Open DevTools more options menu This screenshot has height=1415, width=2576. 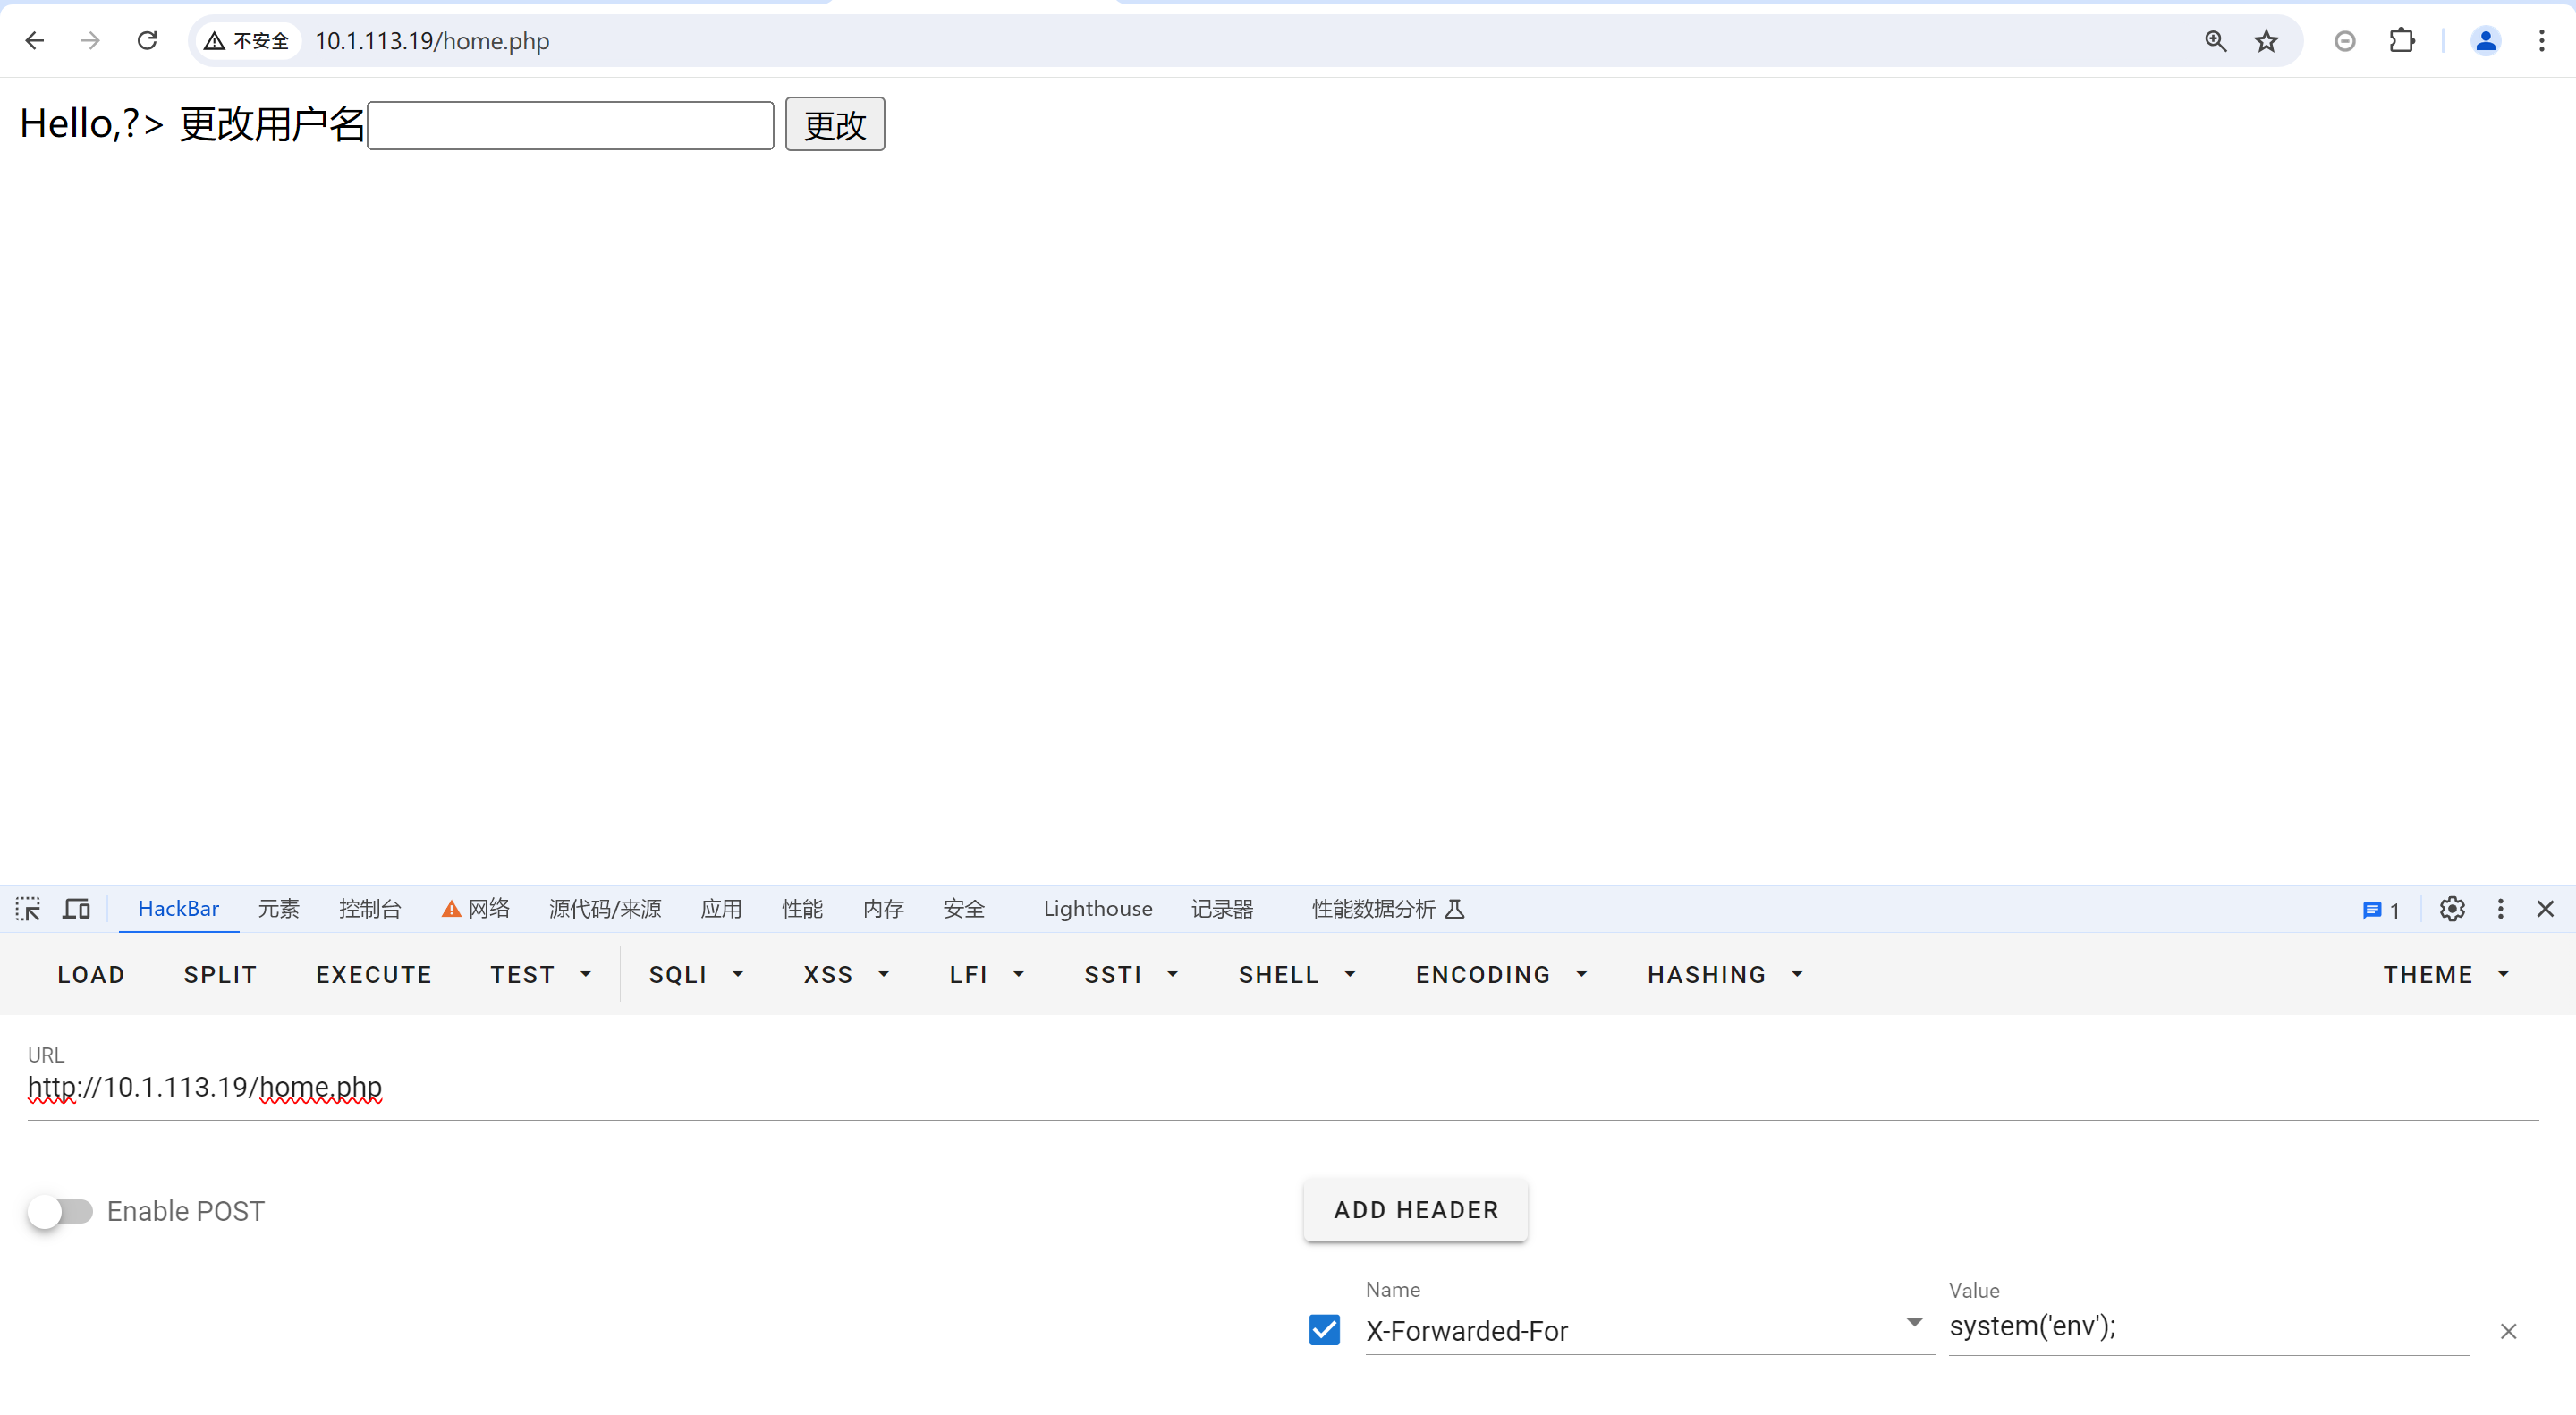coord(2500,909)
